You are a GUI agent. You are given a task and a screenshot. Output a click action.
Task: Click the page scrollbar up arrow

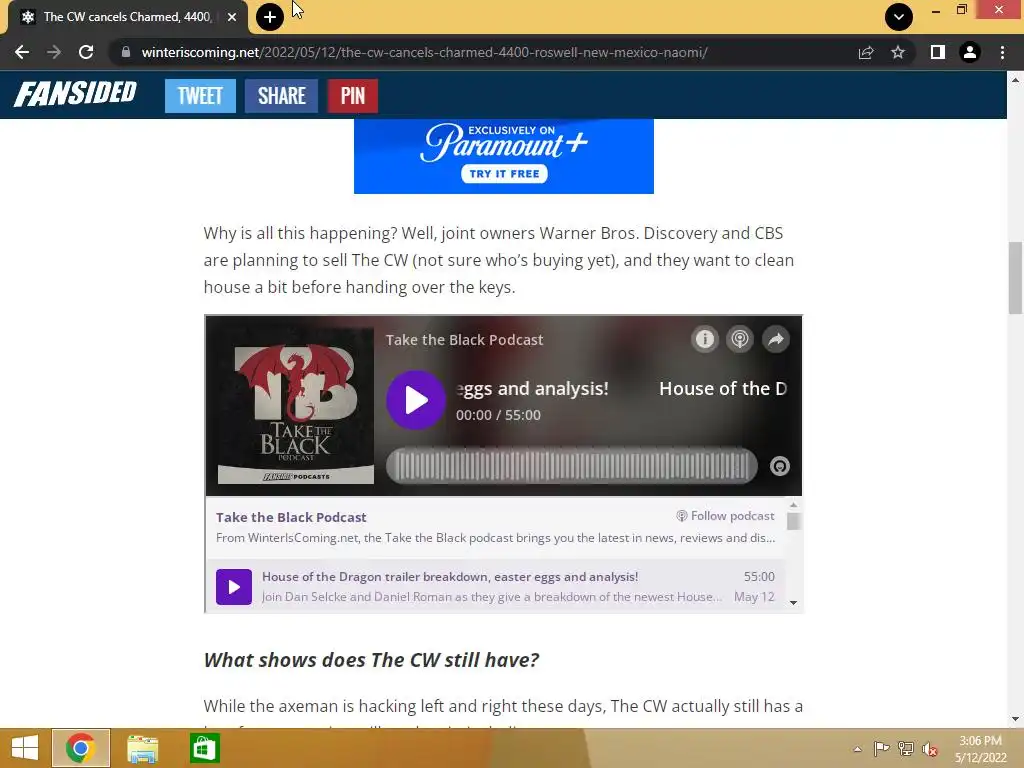pos(1015,80)
